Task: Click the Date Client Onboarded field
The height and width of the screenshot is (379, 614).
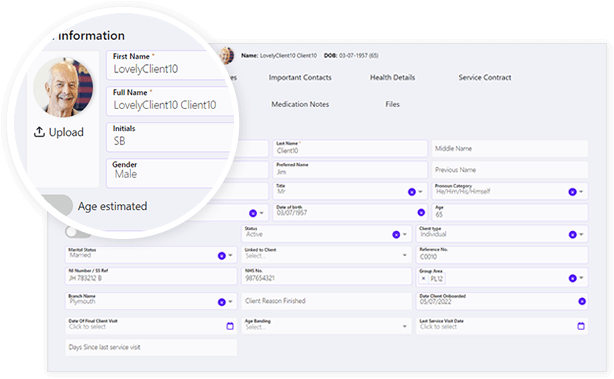Action: 502,301
